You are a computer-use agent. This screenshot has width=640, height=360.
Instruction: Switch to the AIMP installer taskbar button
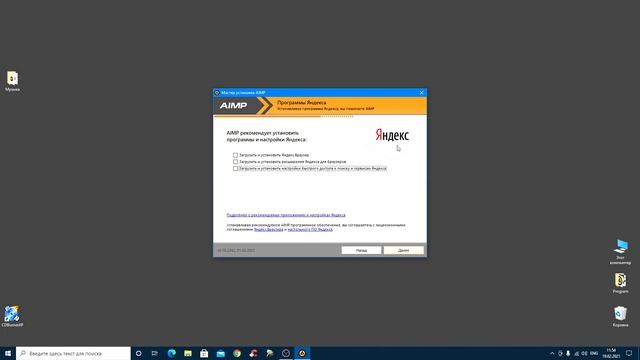302,353
